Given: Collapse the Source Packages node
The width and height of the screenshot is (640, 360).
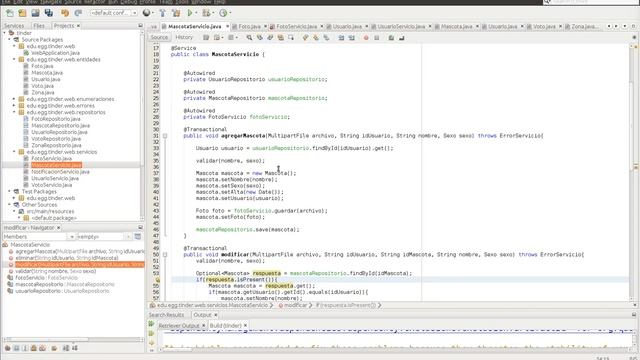Looking at the screenshot, I should pyautogui.click(x=9, y=40).
